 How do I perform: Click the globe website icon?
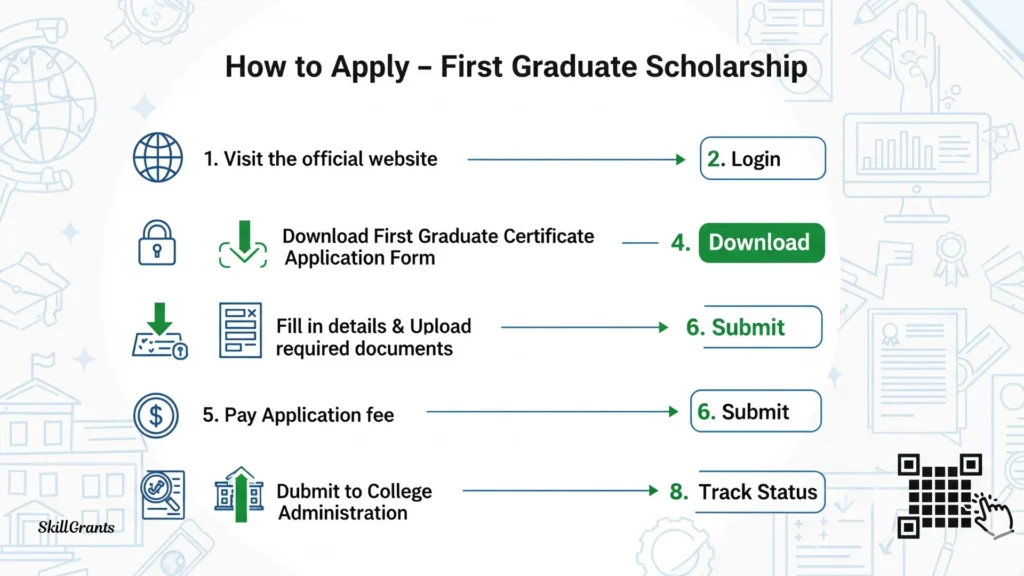(159, 159)
